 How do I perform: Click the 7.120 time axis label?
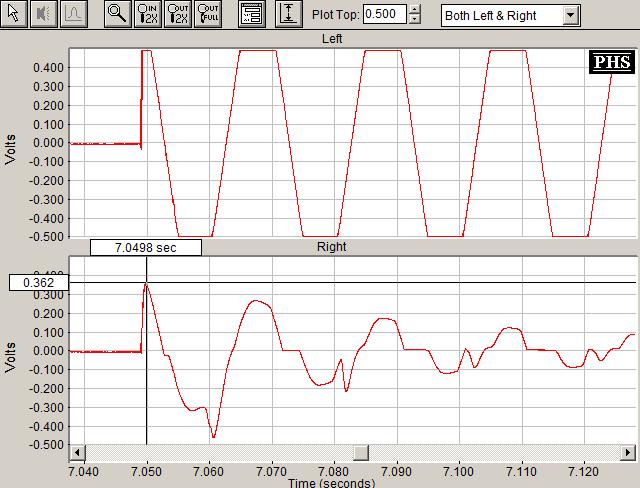[584, 472]
